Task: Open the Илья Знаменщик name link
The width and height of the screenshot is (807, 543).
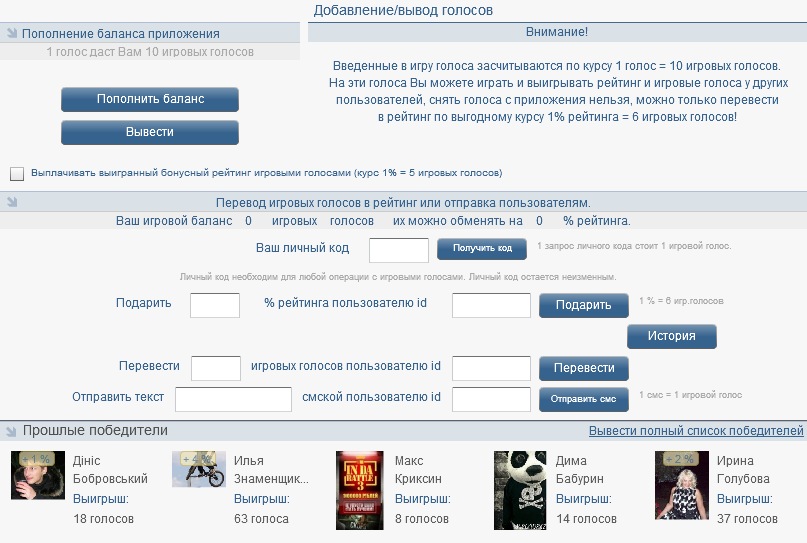Action: [271, 470]
